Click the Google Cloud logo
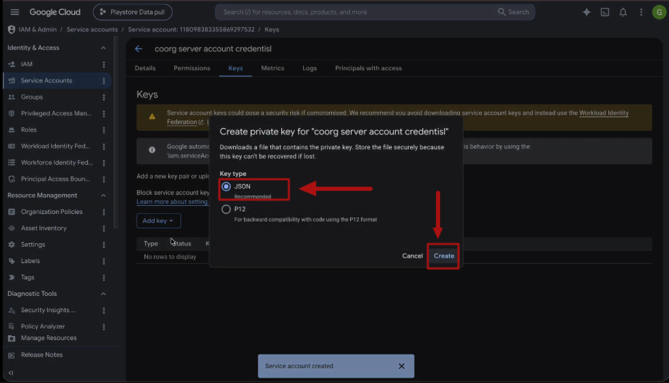Viewport: 669px width, 383px height. [55, 12]
